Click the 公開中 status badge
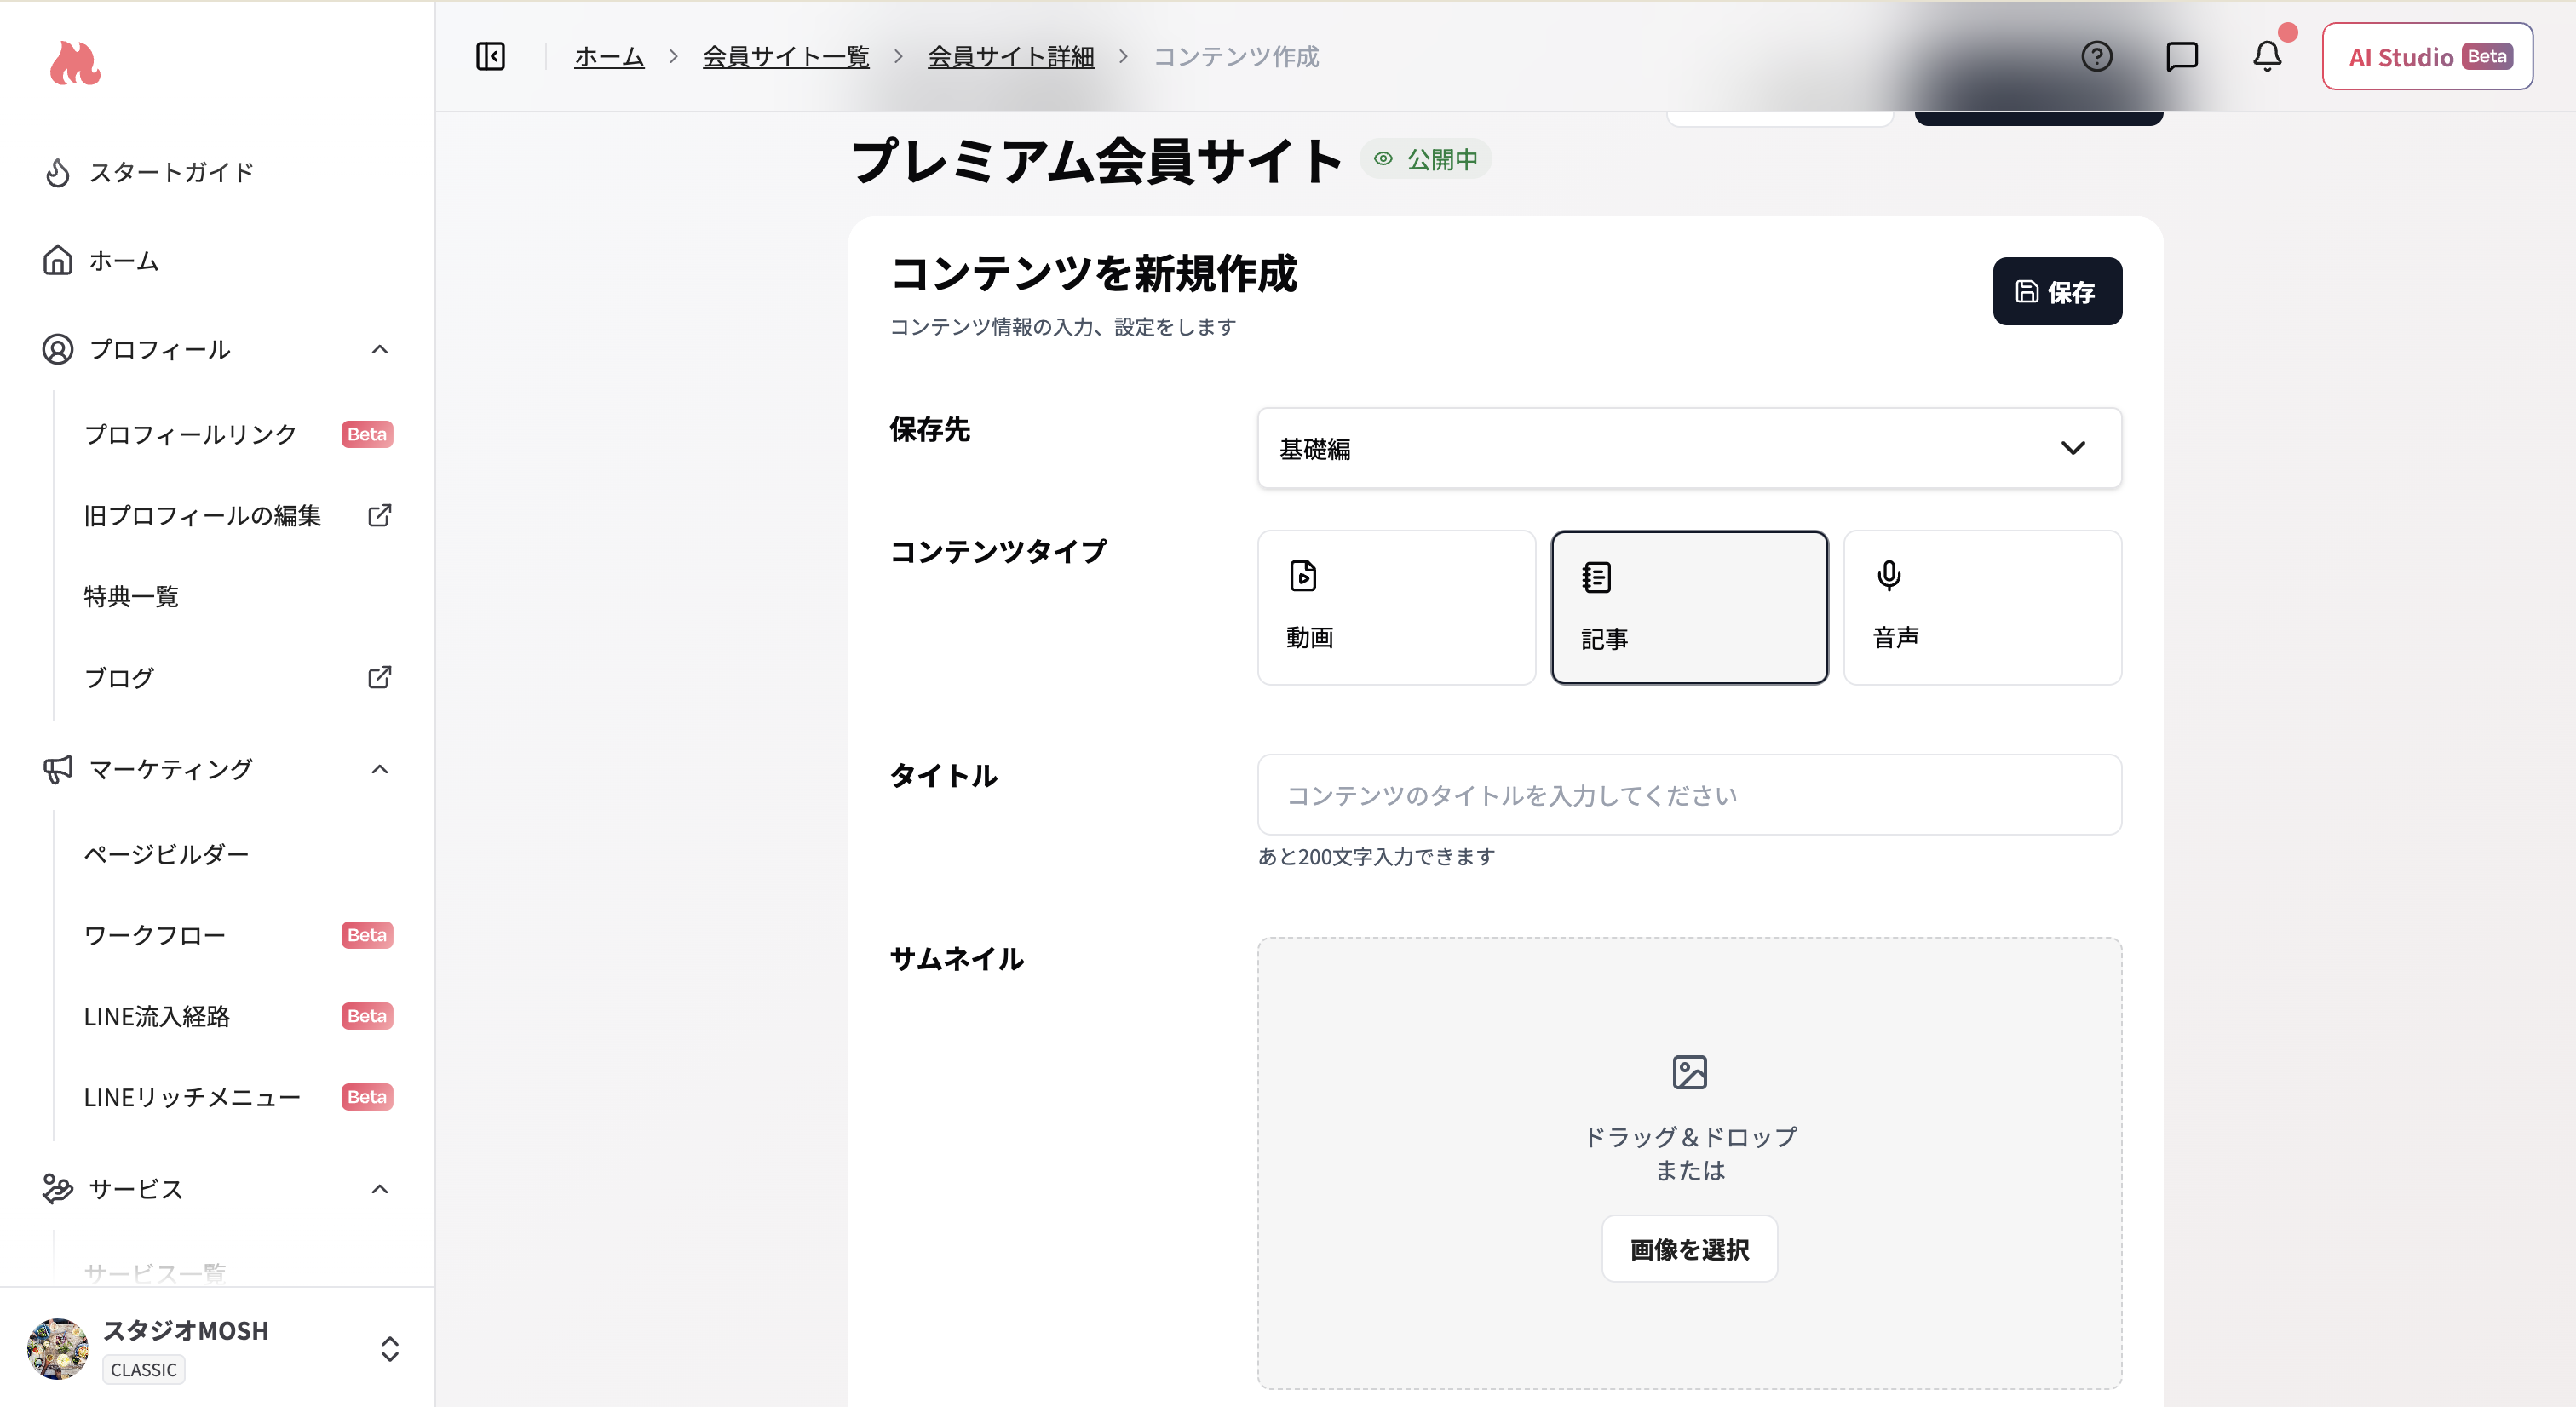The width and height of the screenshot is (2576, 1407). click(1425, 159)
